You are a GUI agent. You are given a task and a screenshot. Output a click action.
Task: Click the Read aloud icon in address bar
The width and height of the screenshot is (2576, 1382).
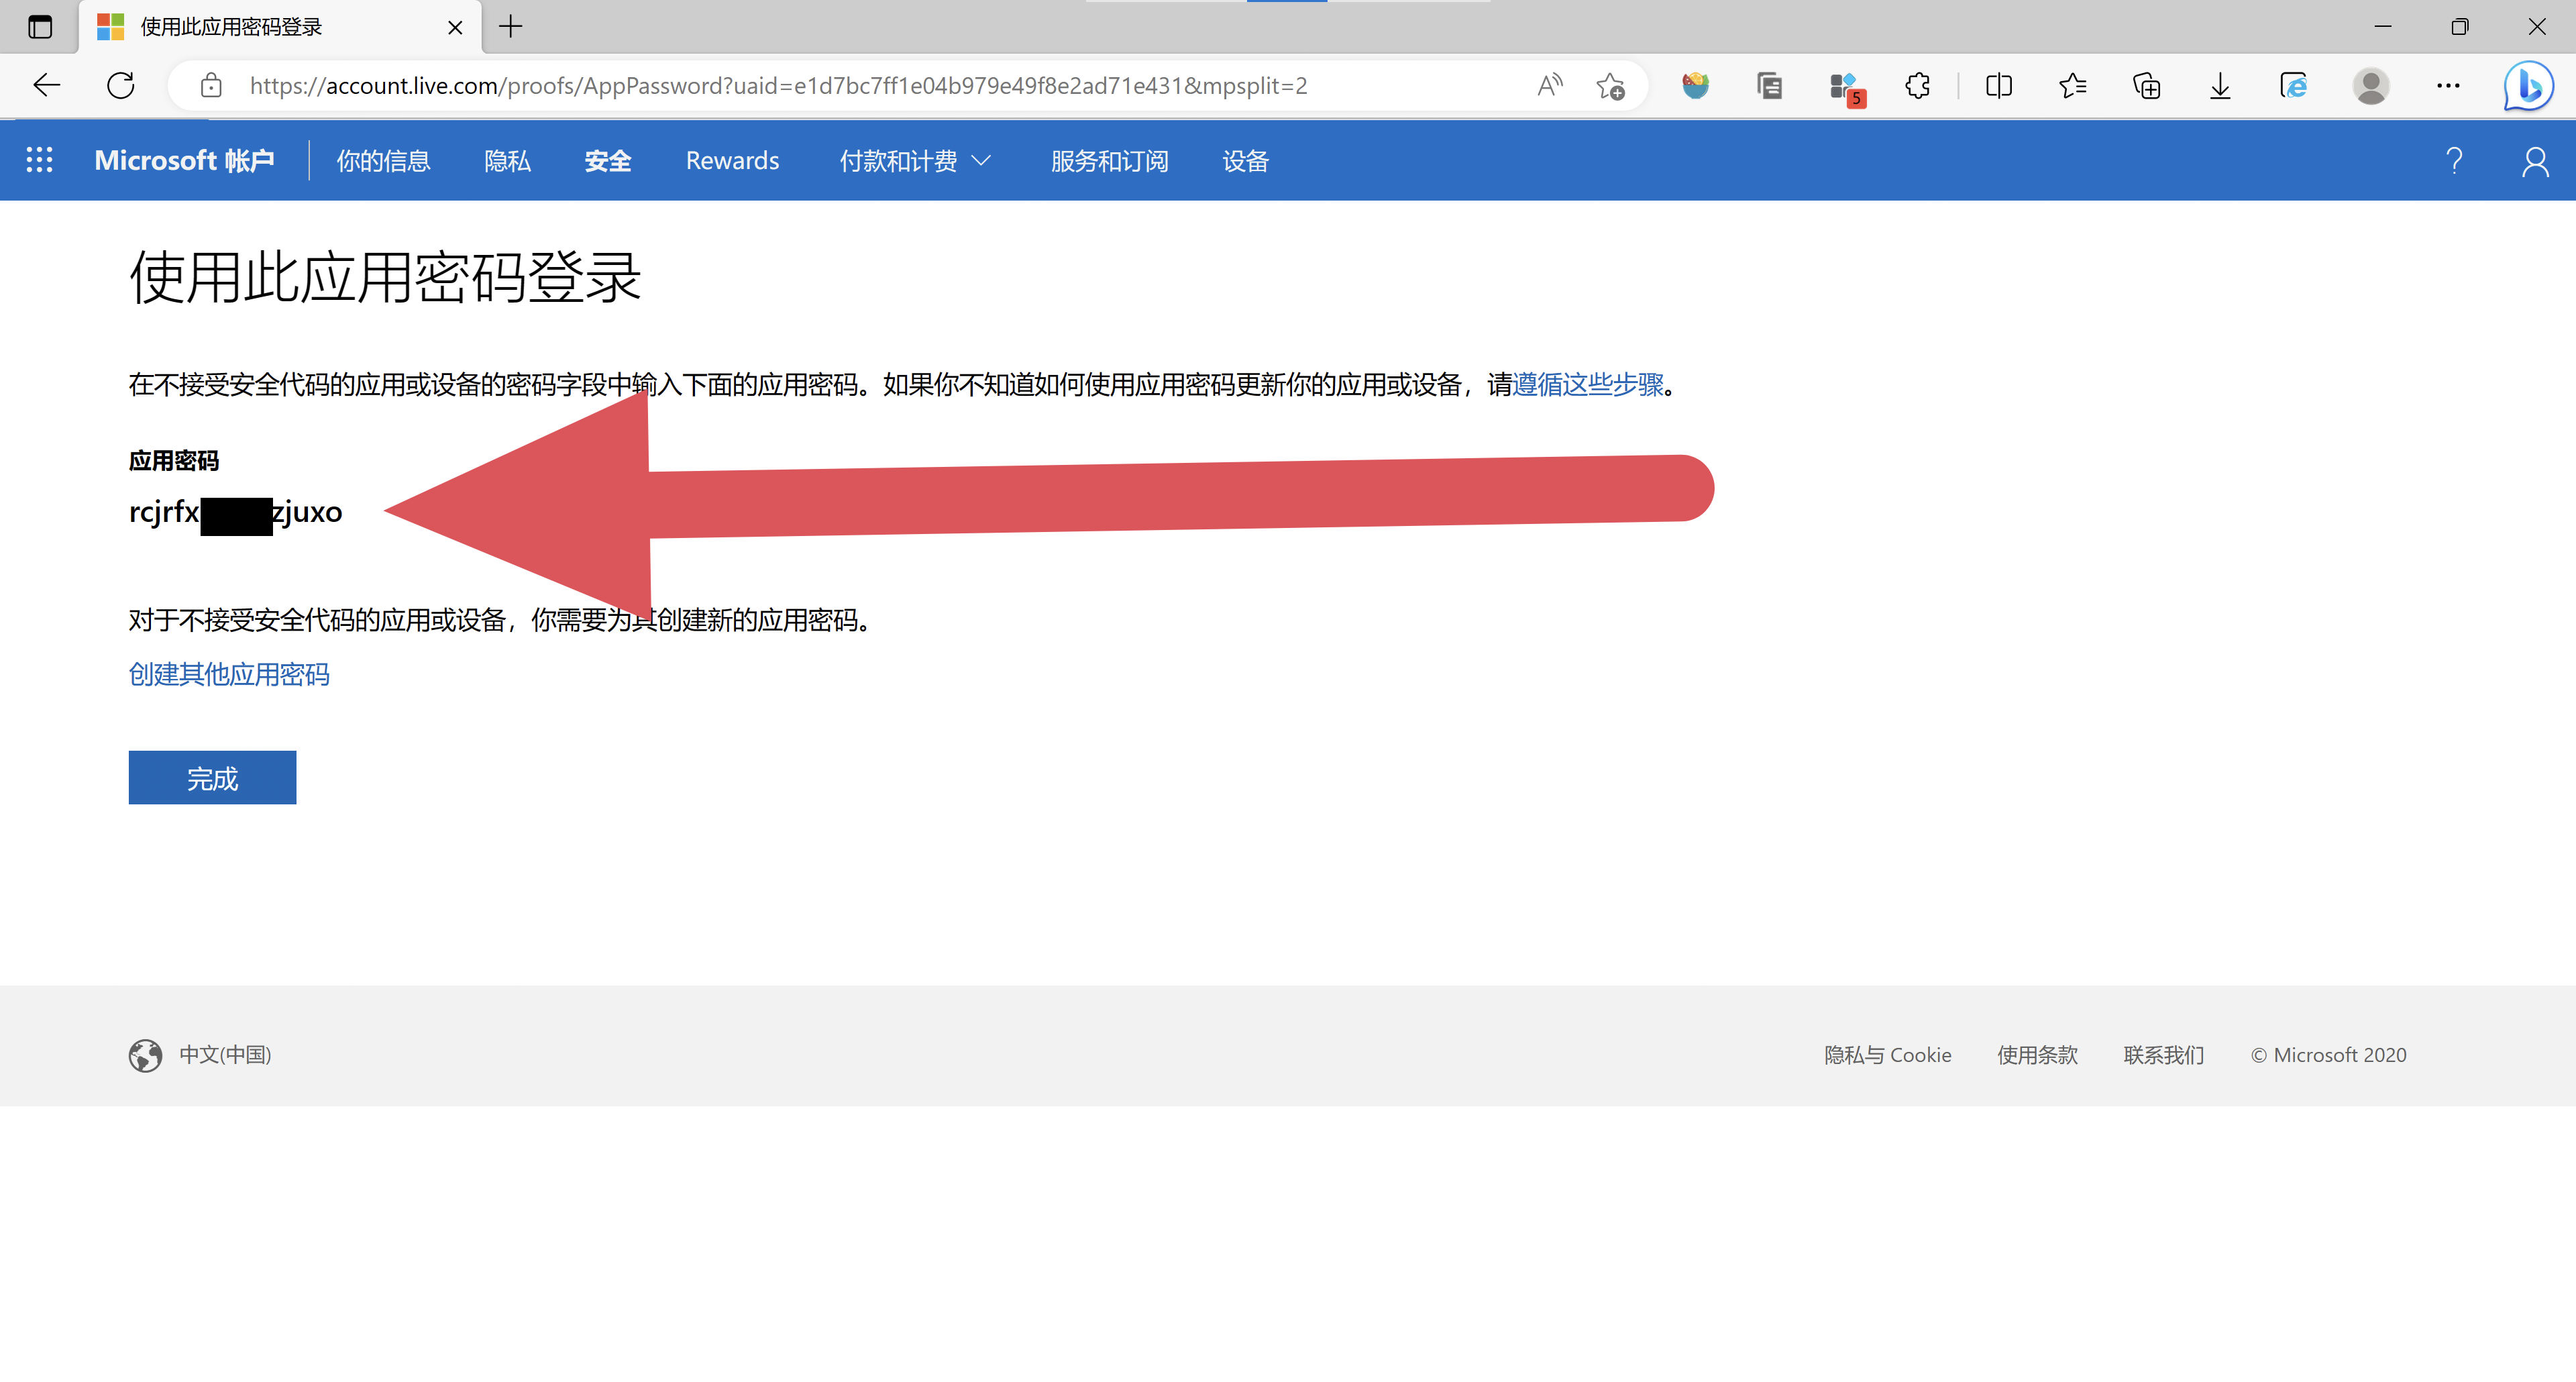pos(1549,86)
